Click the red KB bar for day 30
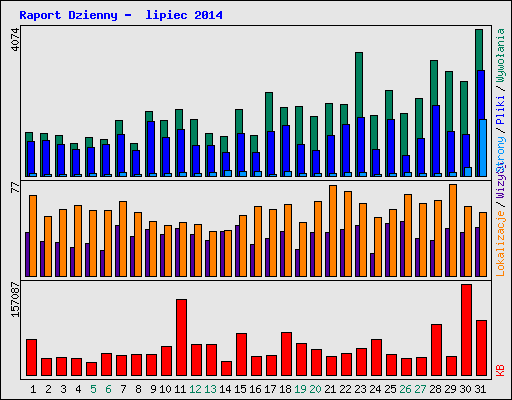The image size is (512, 400). click(466, 330)
